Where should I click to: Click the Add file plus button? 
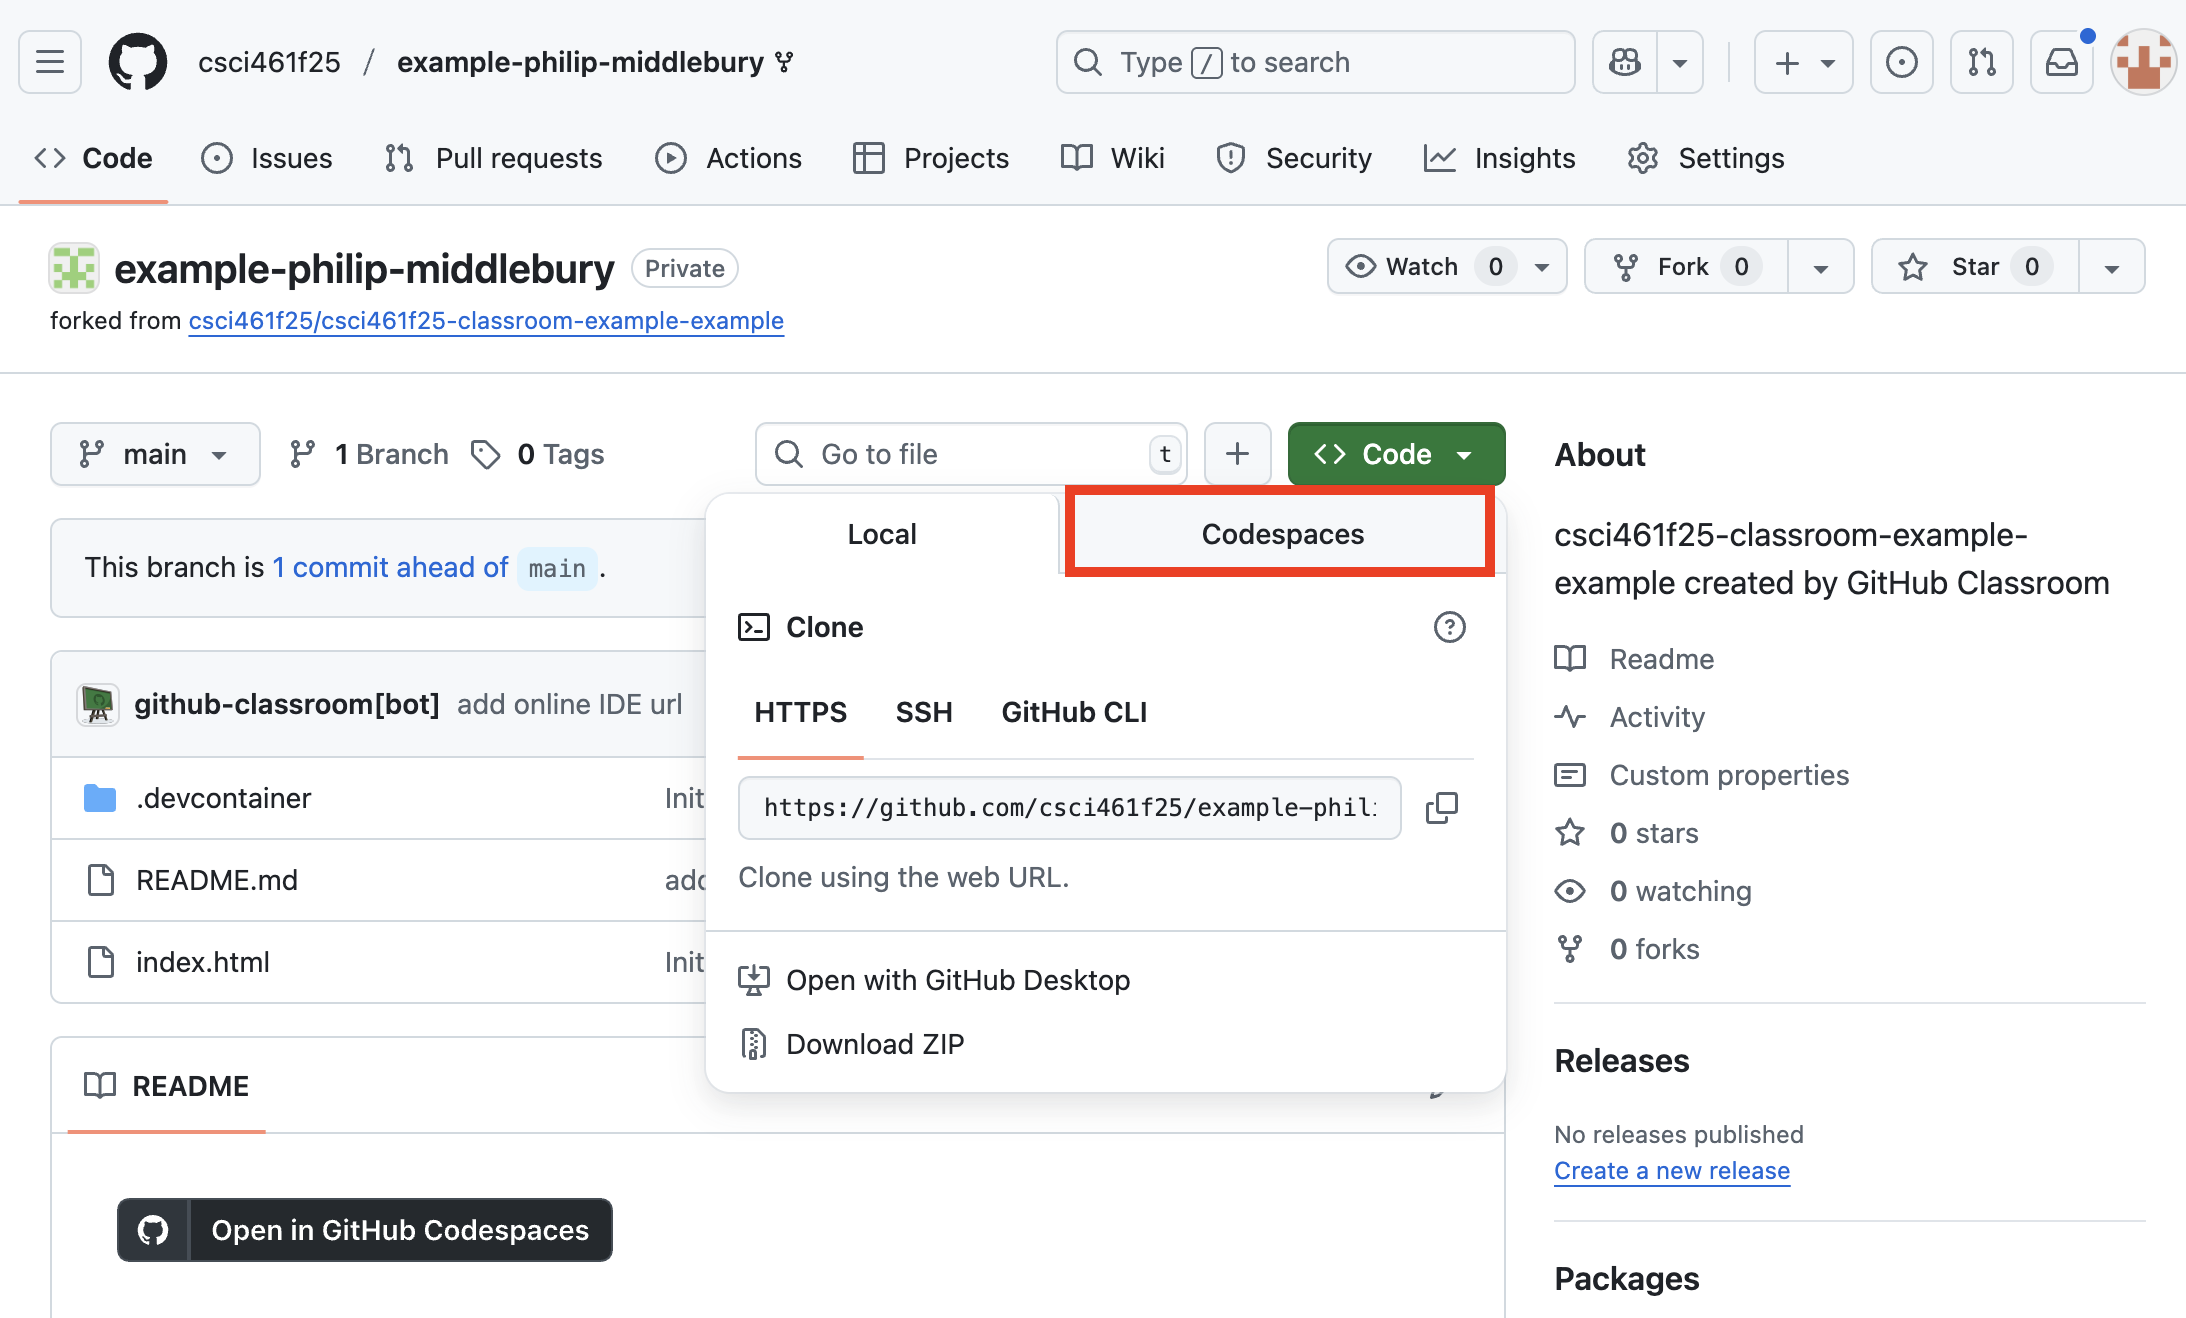click(x=1237, y=454)
